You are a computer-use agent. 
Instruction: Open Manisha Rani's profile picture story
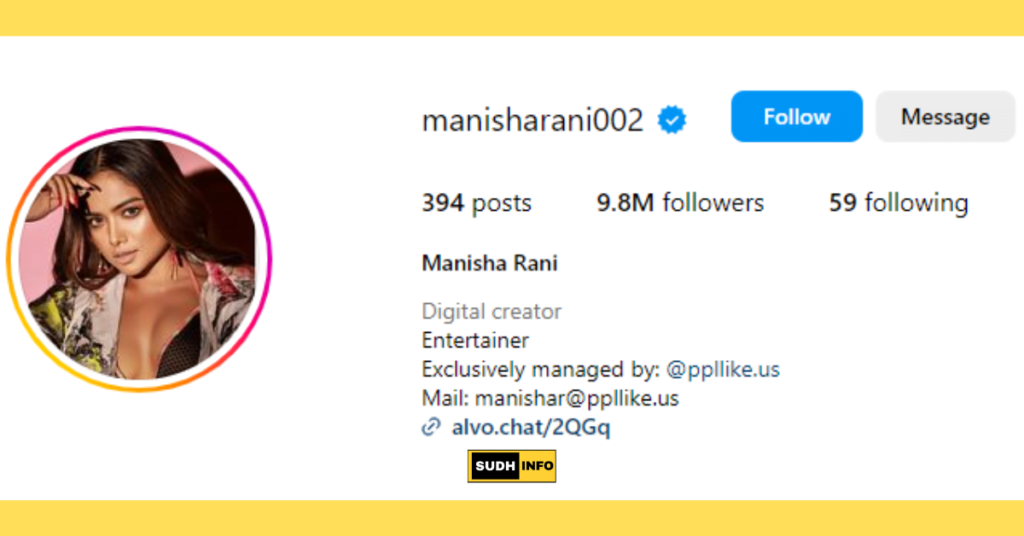tap(139, 259)
